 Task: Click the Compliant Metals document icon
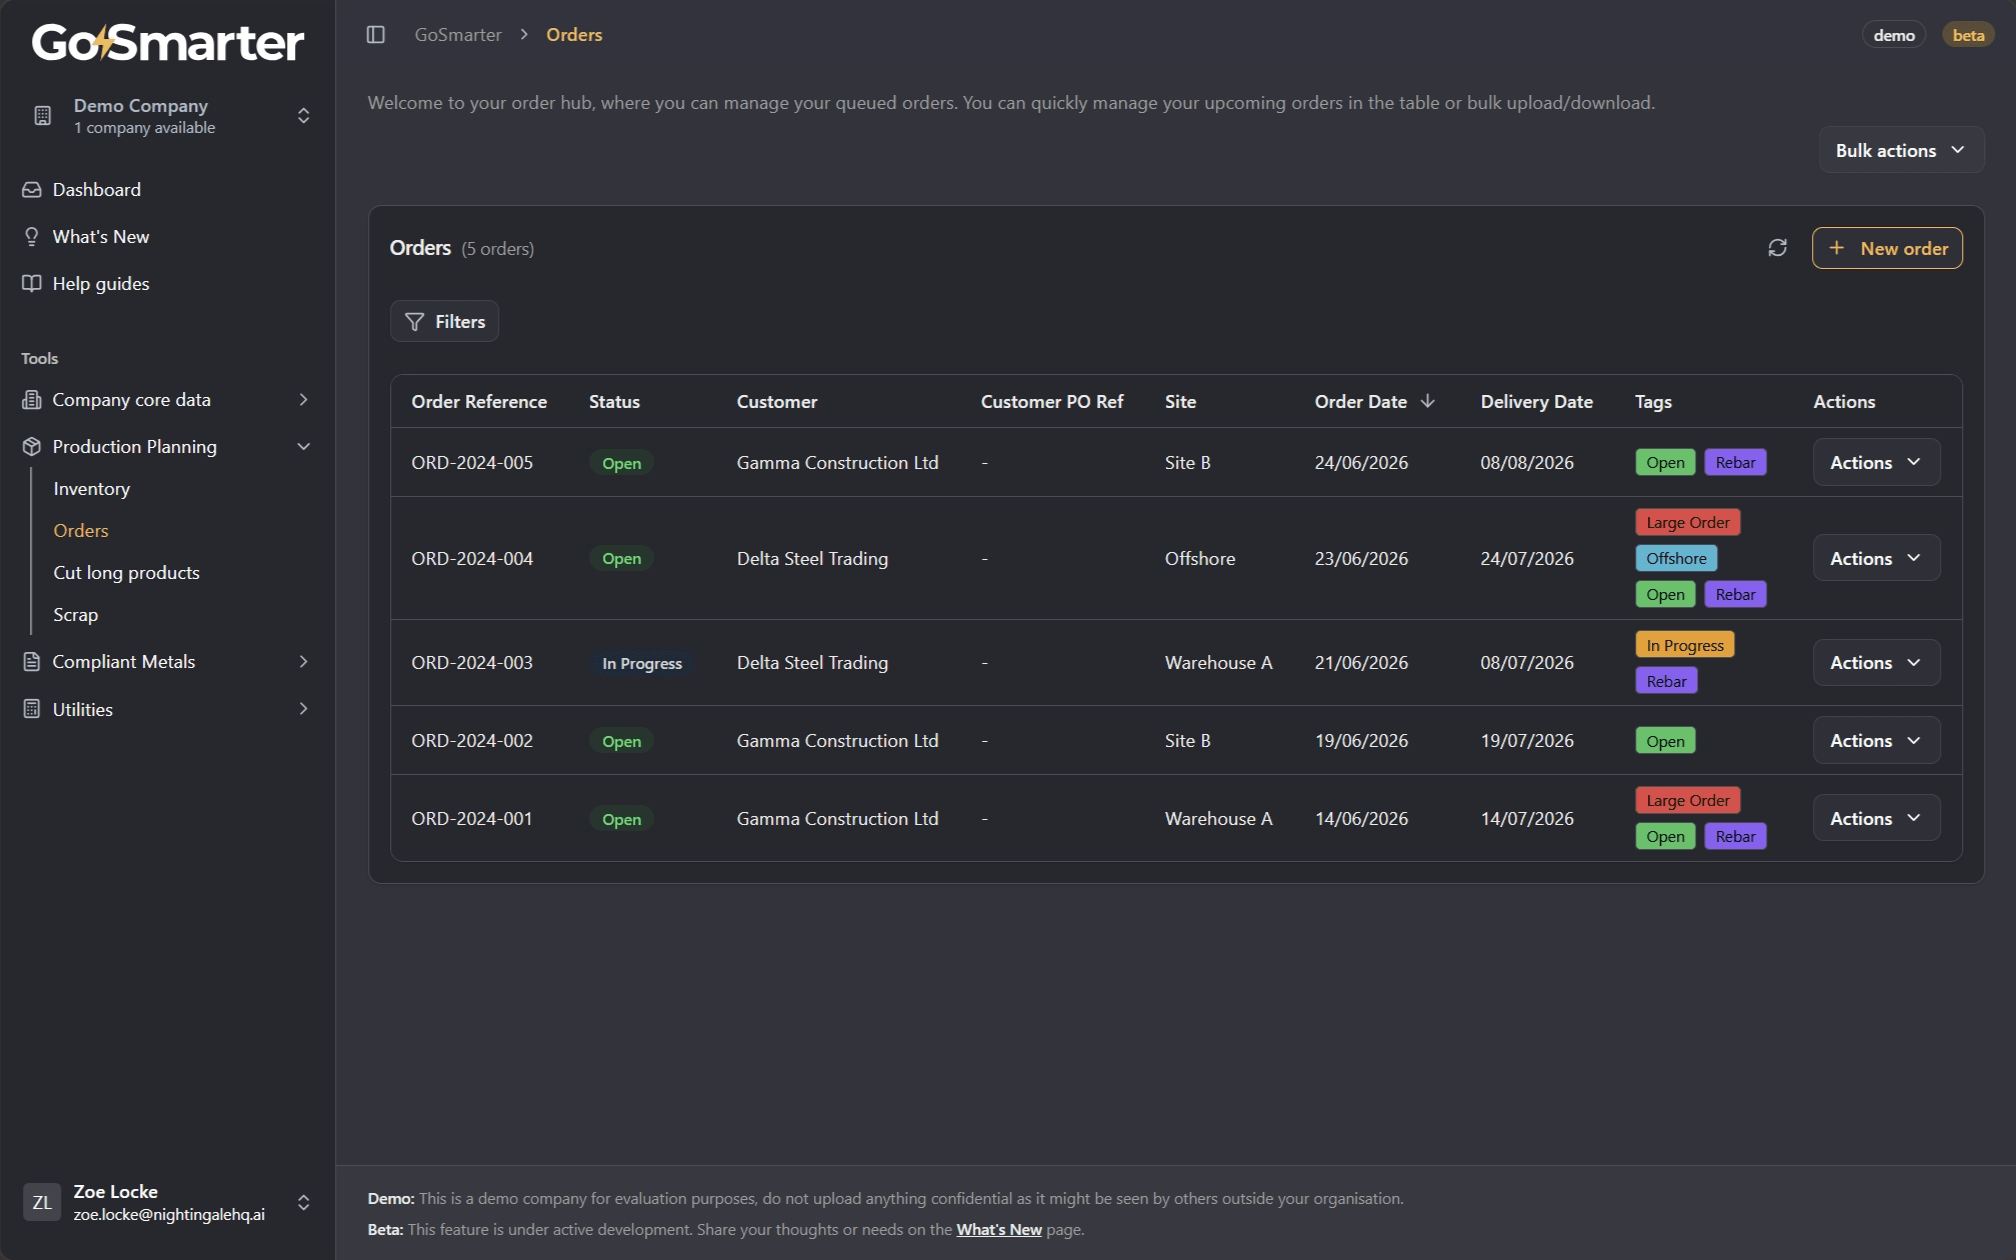point(32,662)
